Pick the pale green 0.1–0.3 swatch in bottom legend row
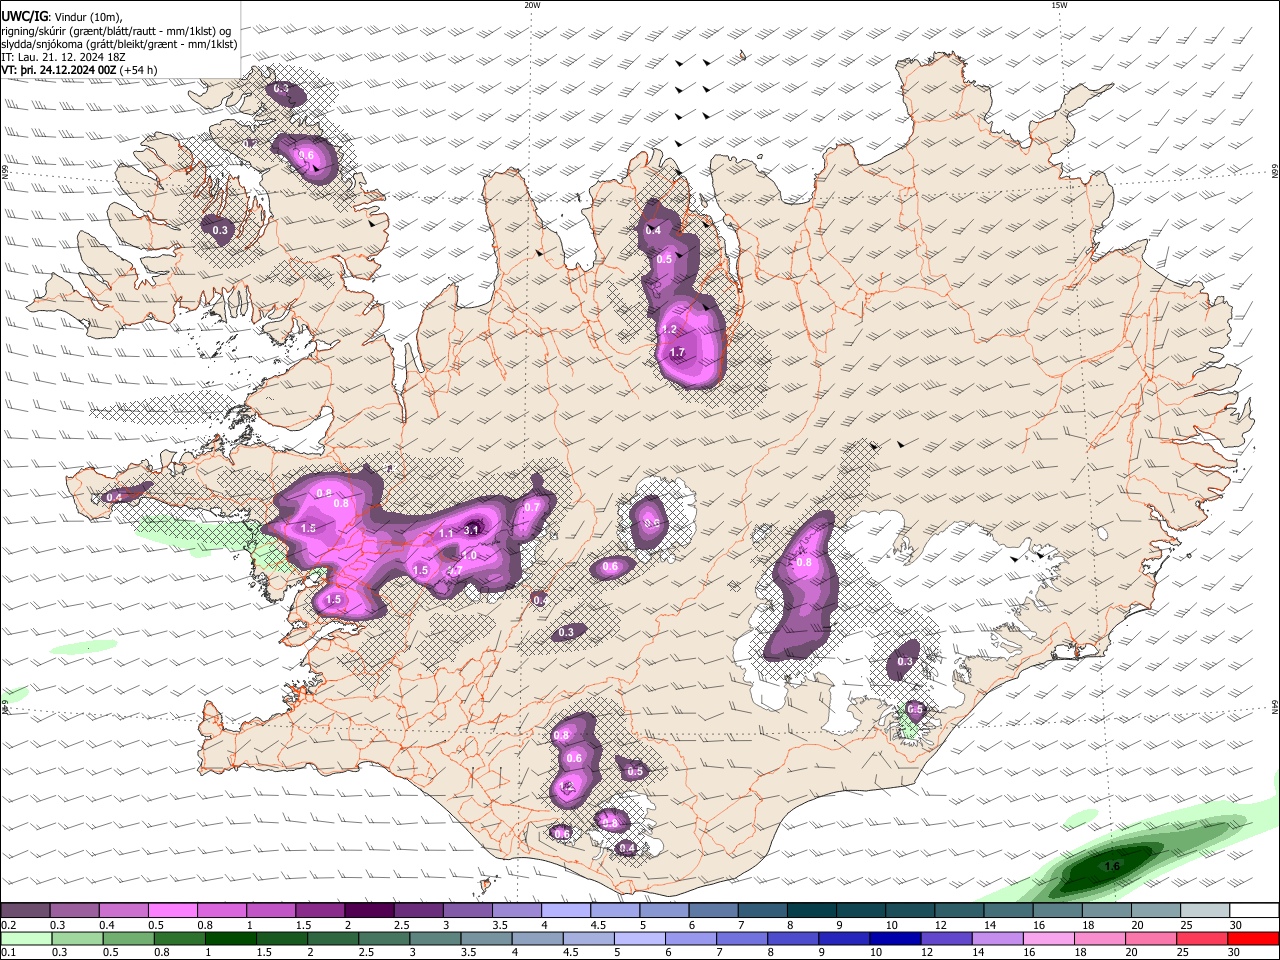The height and width of the screenshot is (960, 1280). pos(26,938)
